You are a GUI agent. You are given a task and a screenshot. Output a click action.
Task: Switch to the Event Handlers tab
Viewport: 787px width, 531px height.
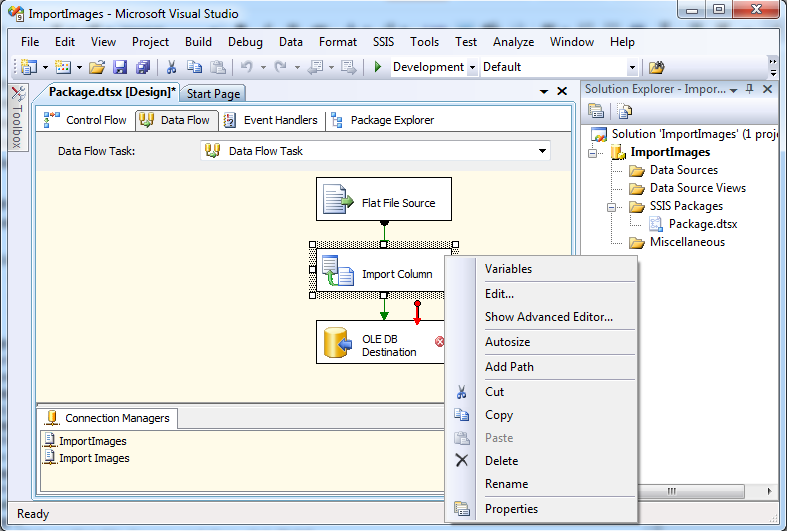point(271,120)
